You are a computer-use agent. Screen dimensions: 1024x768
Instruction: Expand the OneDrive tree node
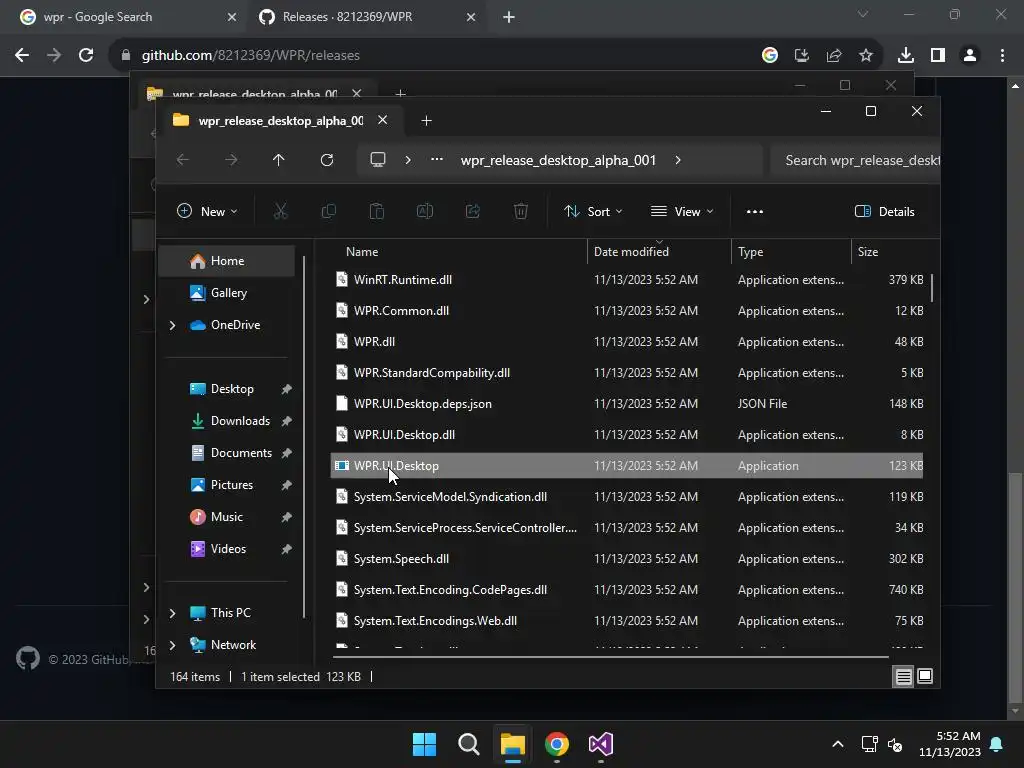coord(172,325)
